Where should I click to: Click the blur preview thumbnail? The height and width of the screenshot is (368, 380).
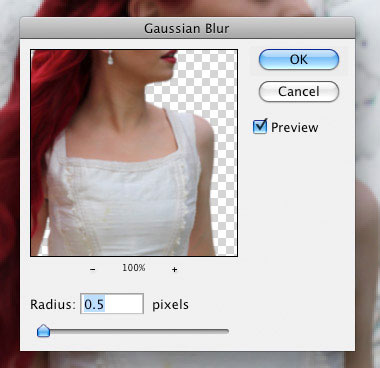(x=134, y=153)
